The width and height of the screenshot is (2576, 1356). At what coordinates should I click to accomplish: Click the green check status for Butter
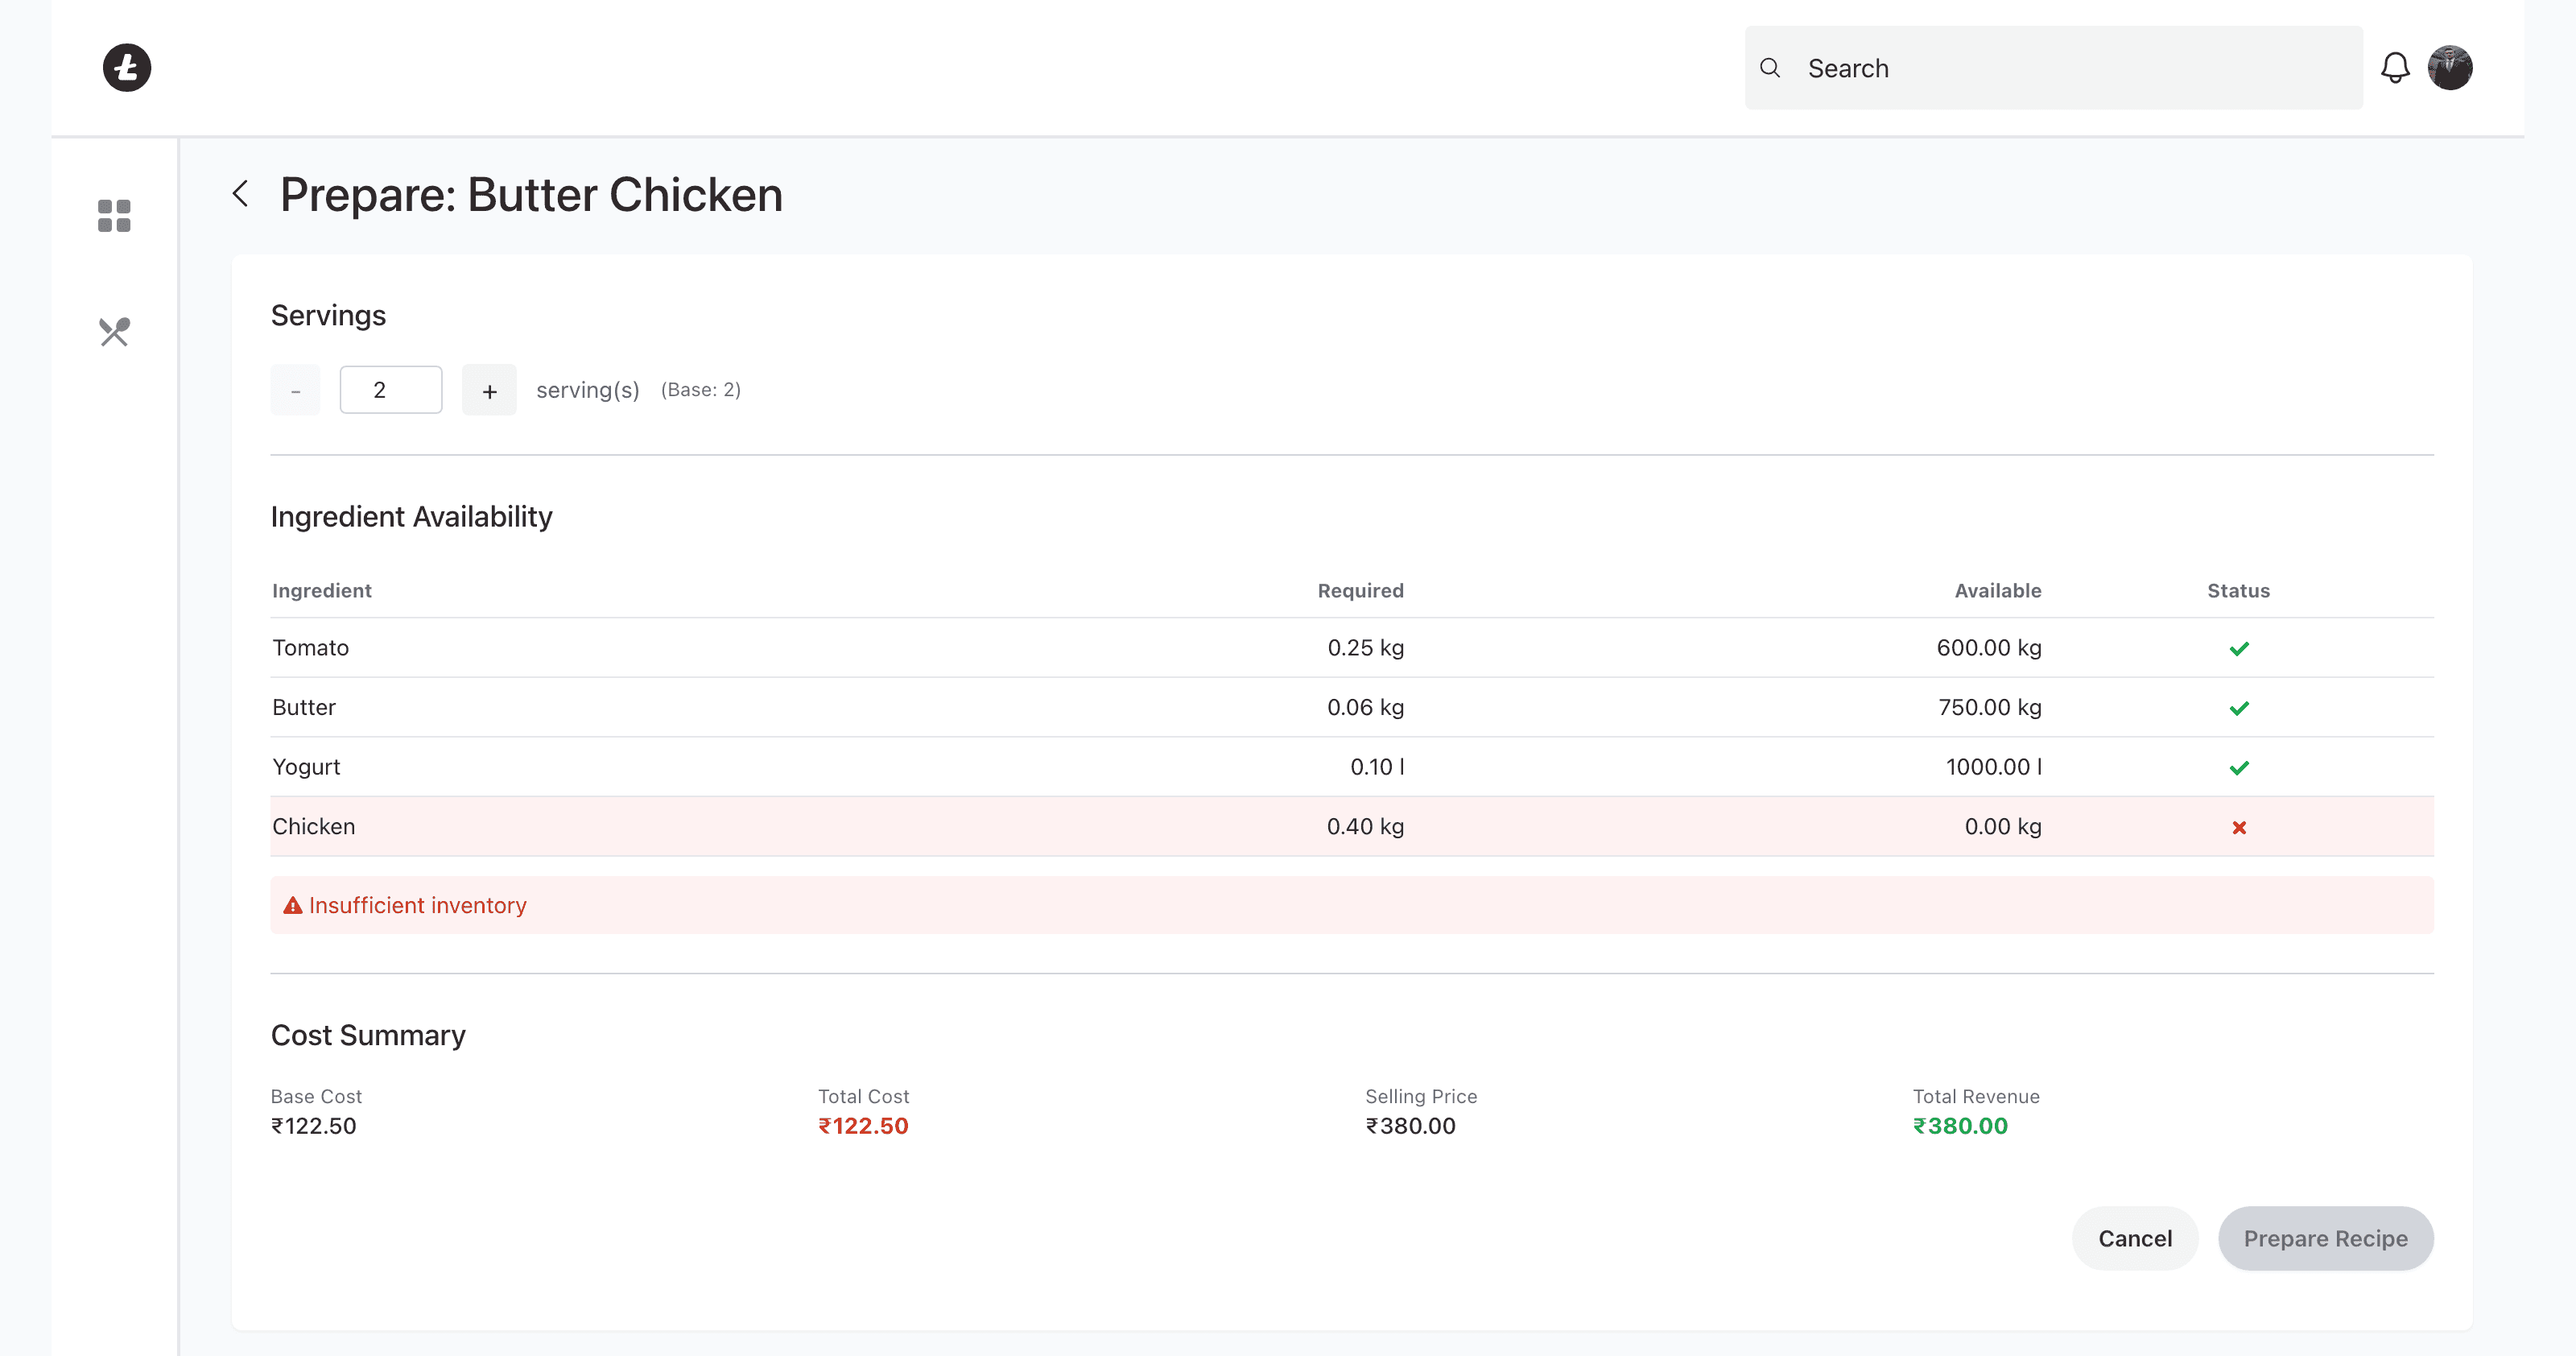(2239, 708)
